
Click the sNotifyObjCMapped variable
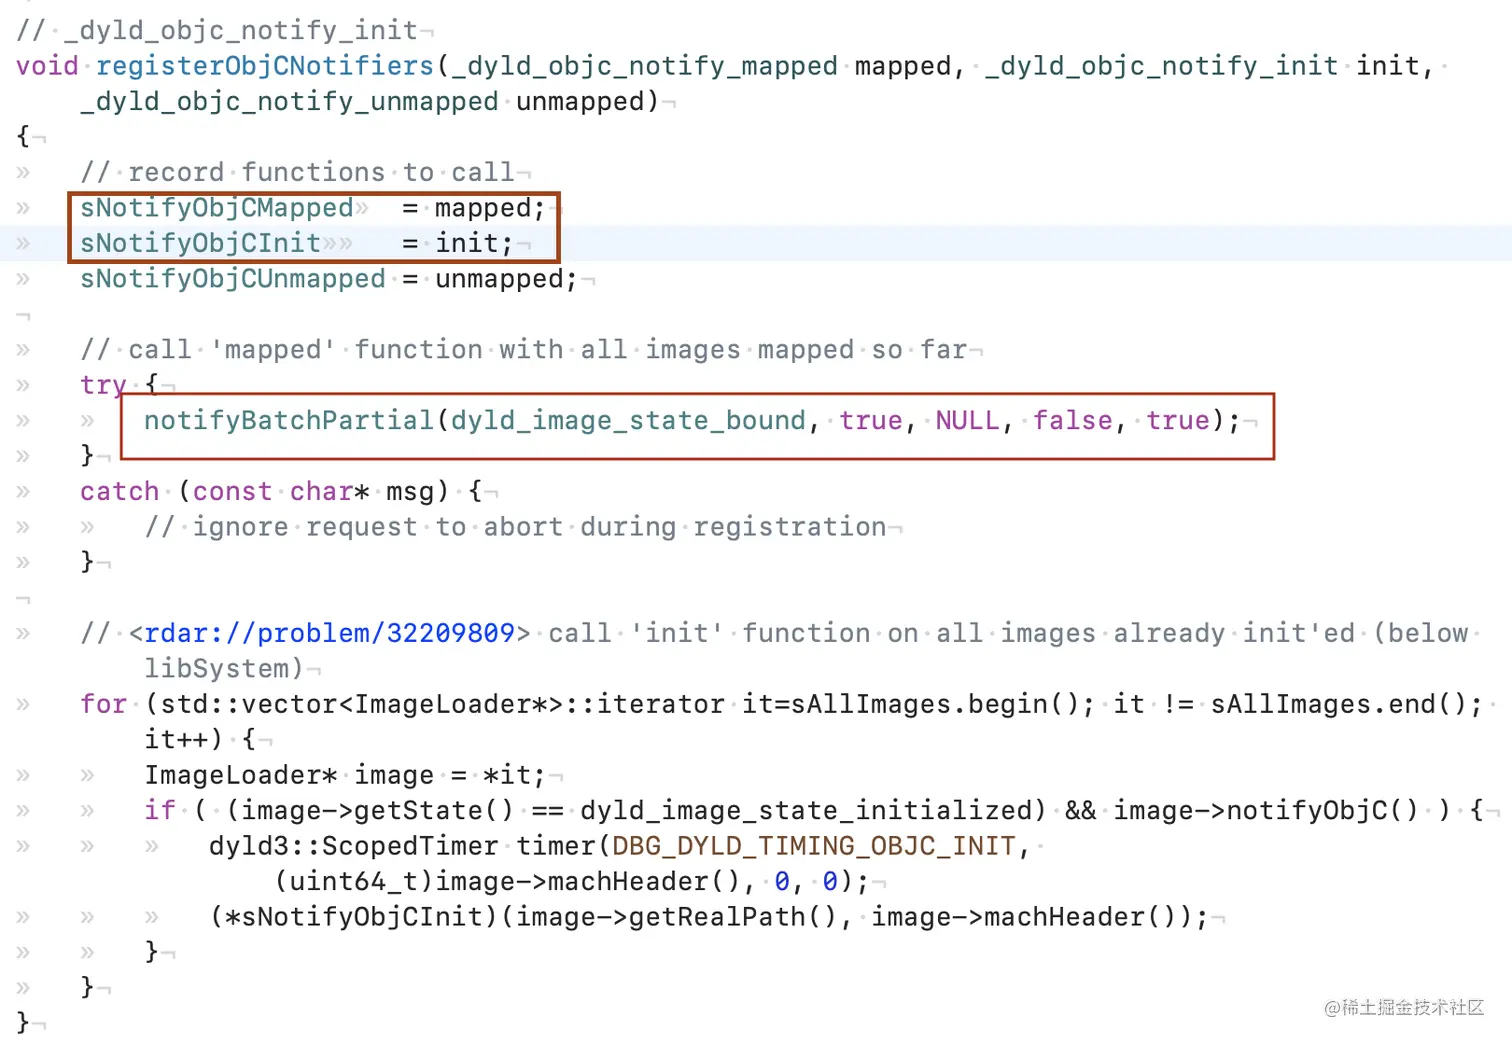click(217, 208)
